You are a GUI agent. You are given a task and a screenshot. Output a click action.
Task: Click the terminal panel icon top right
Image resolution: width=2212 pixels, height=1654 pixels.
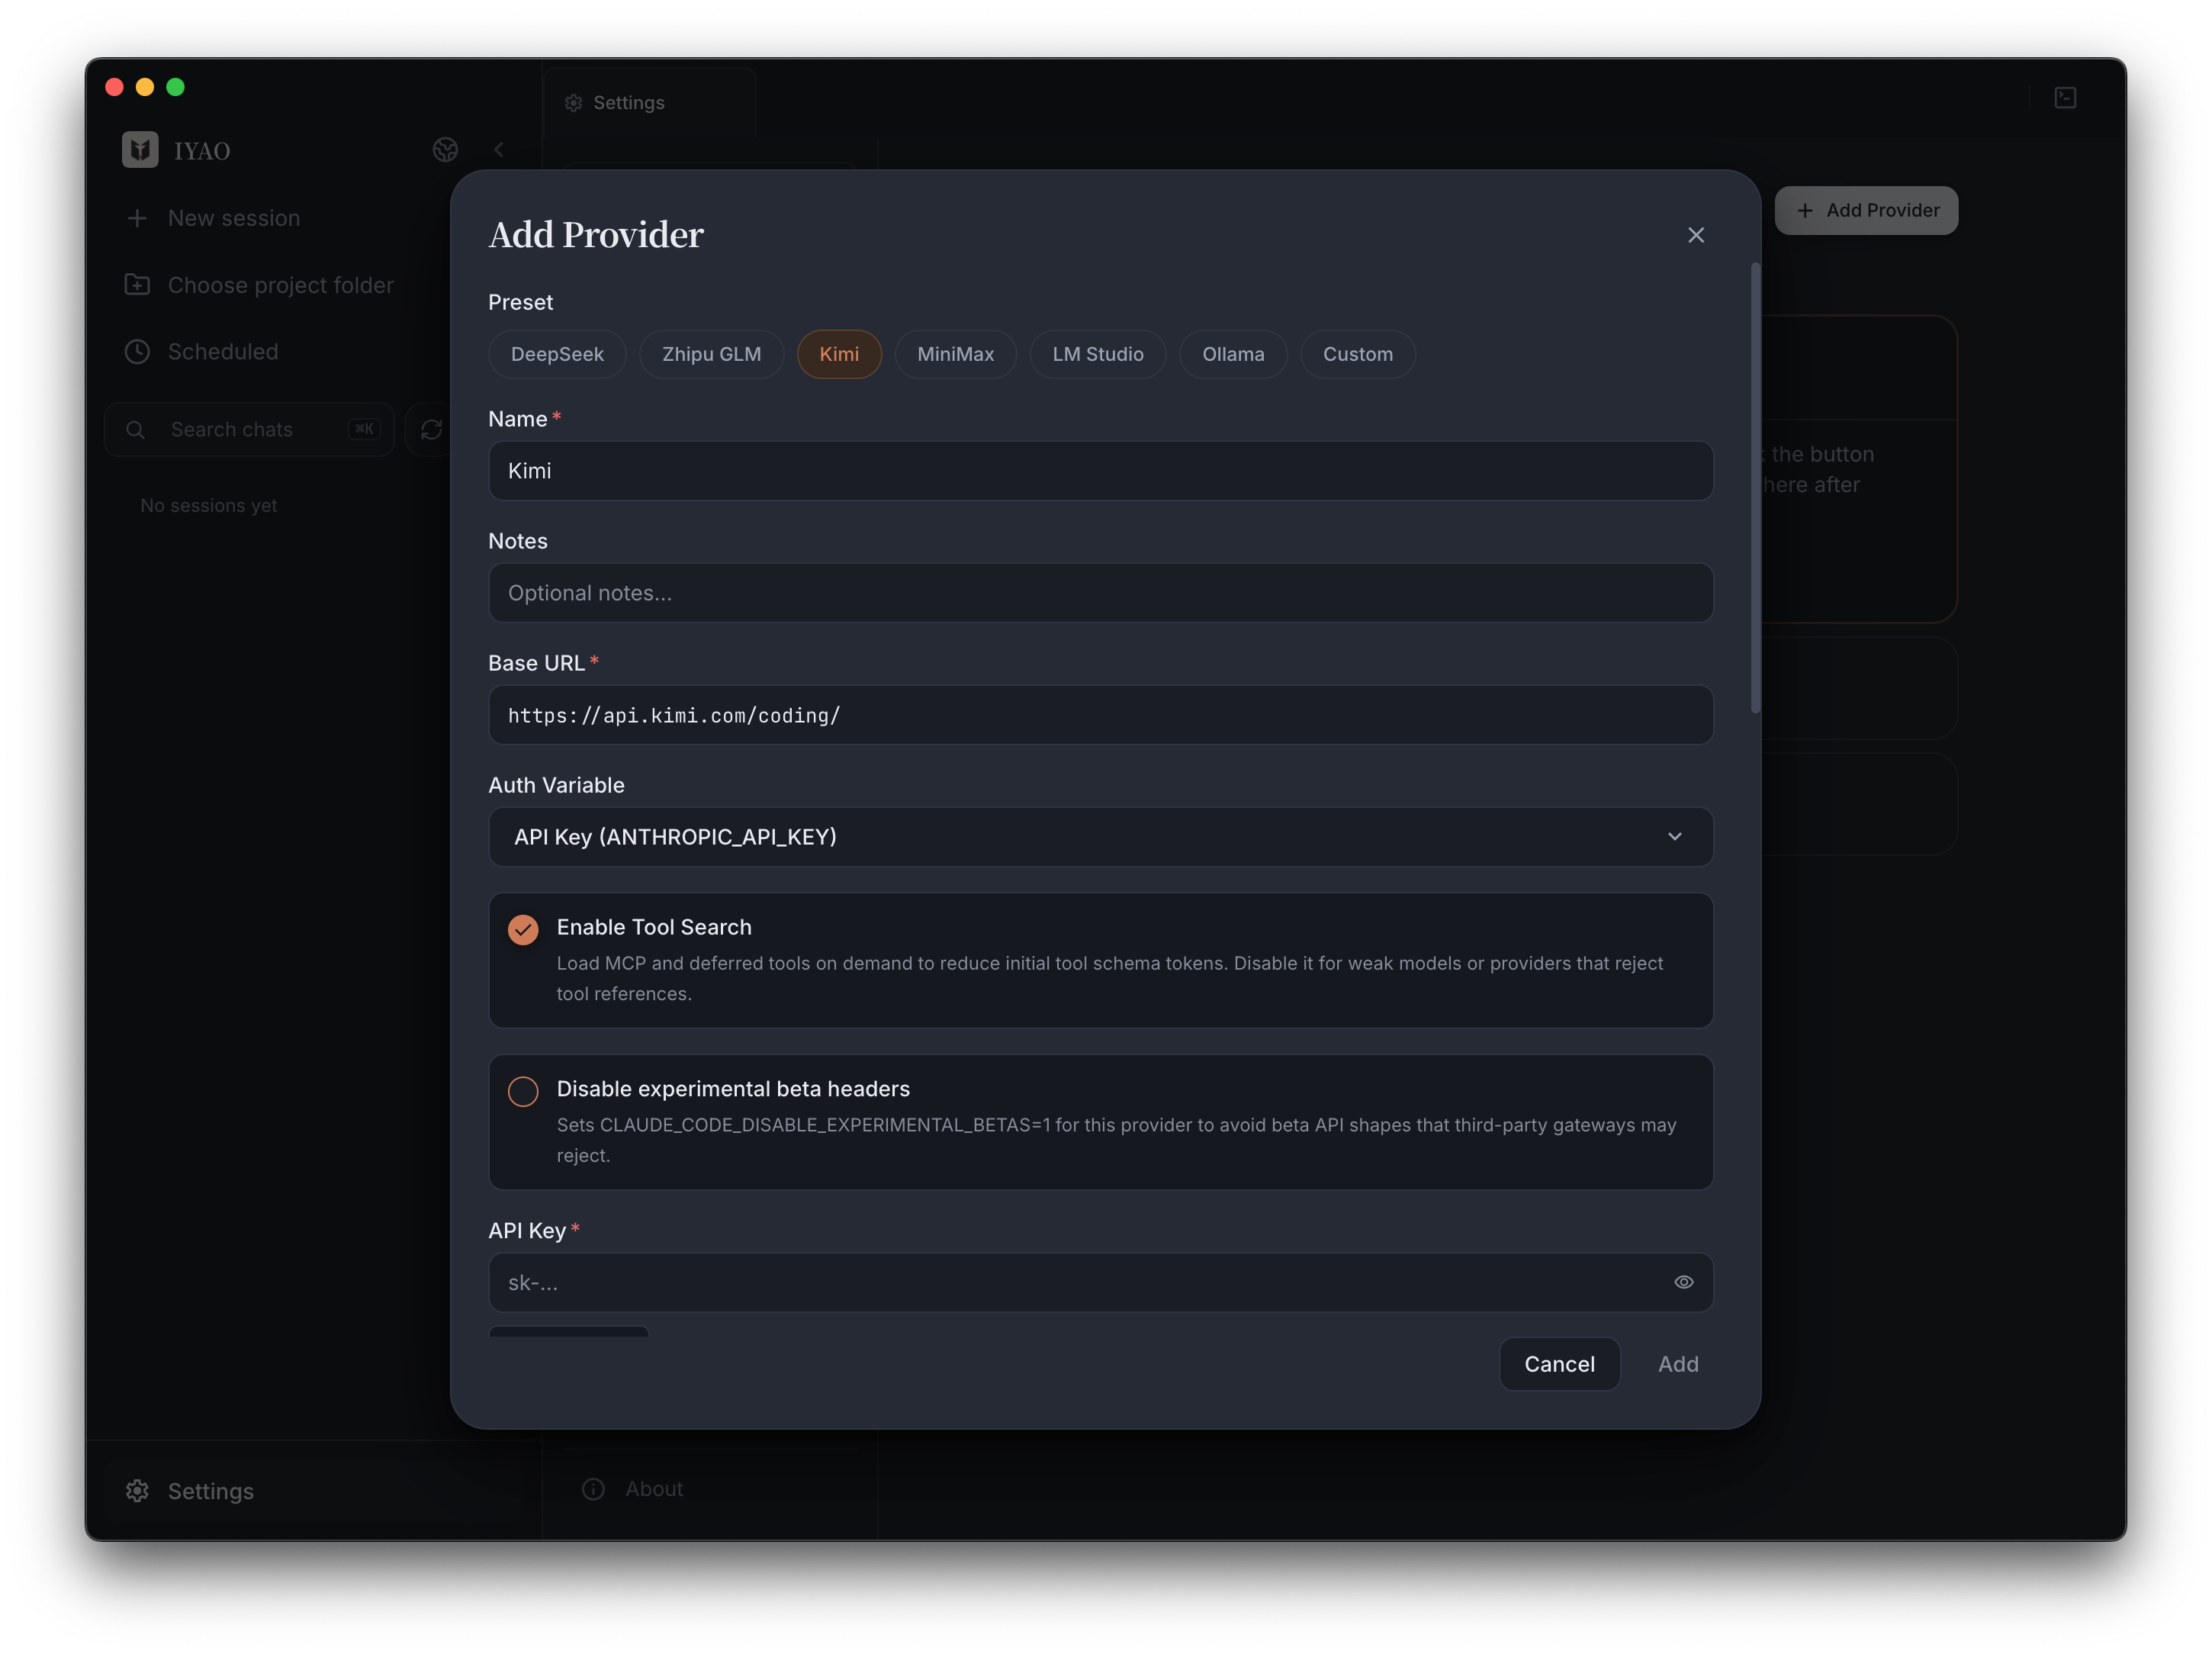pyautogui.click(x=2065, y=98)
